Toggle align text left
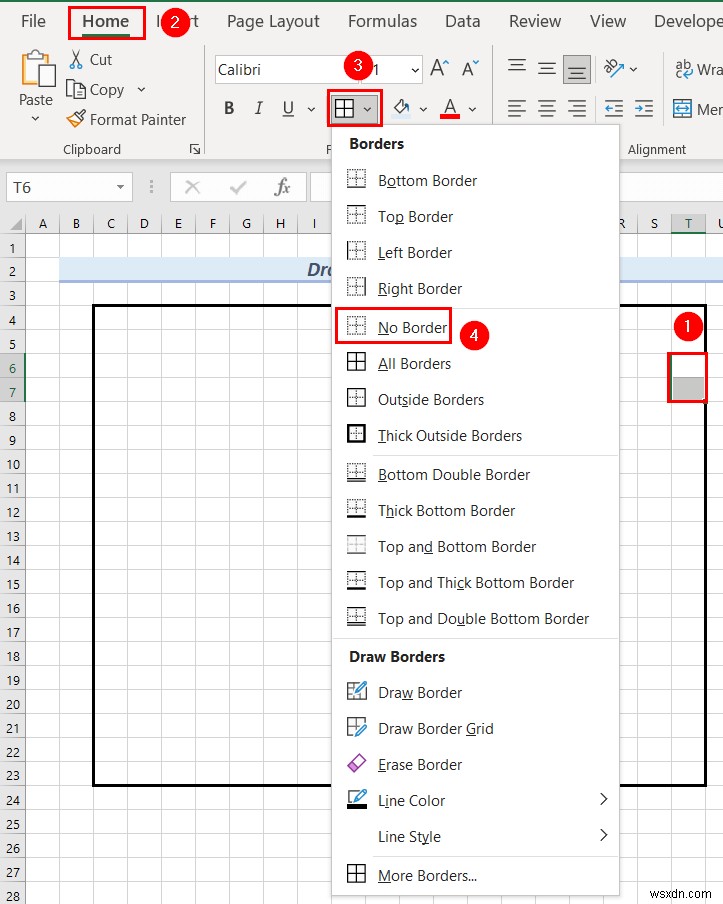This screenshot has width=723, height=904. pyautogui.click(x=517, y=108)
